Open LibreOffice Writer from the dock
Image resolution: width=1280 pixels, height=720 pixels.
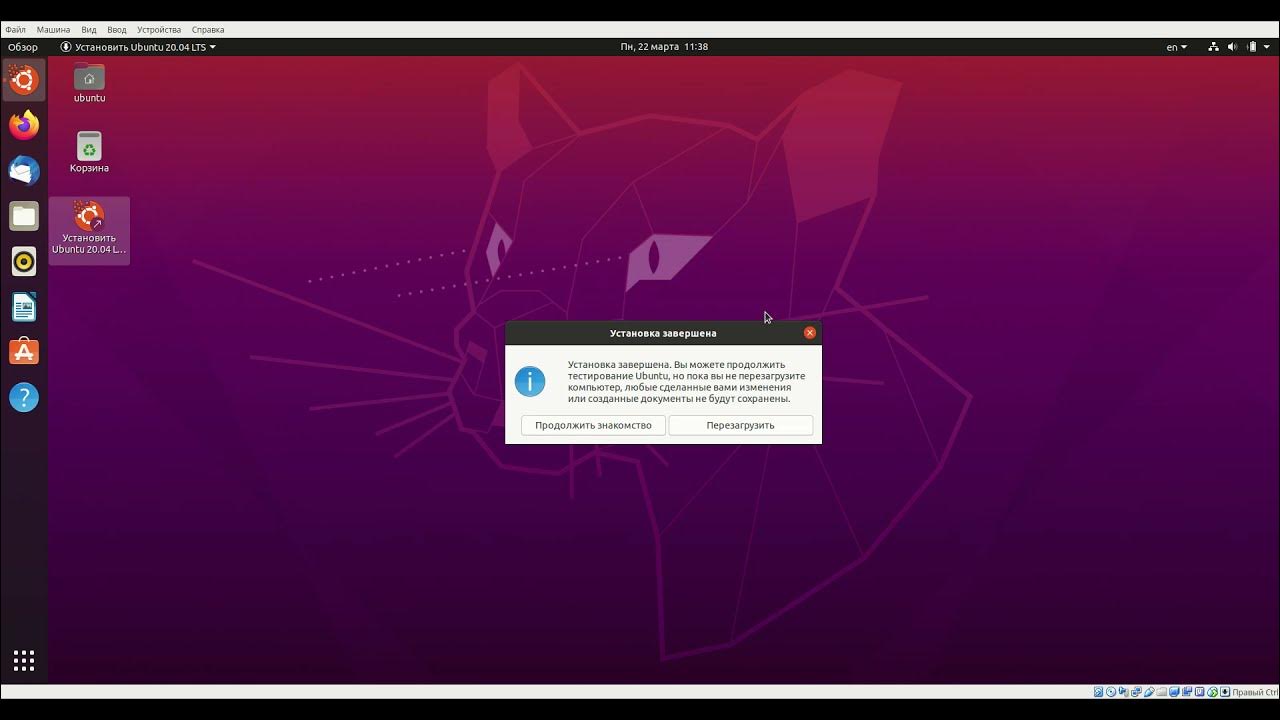click(24, 307)
